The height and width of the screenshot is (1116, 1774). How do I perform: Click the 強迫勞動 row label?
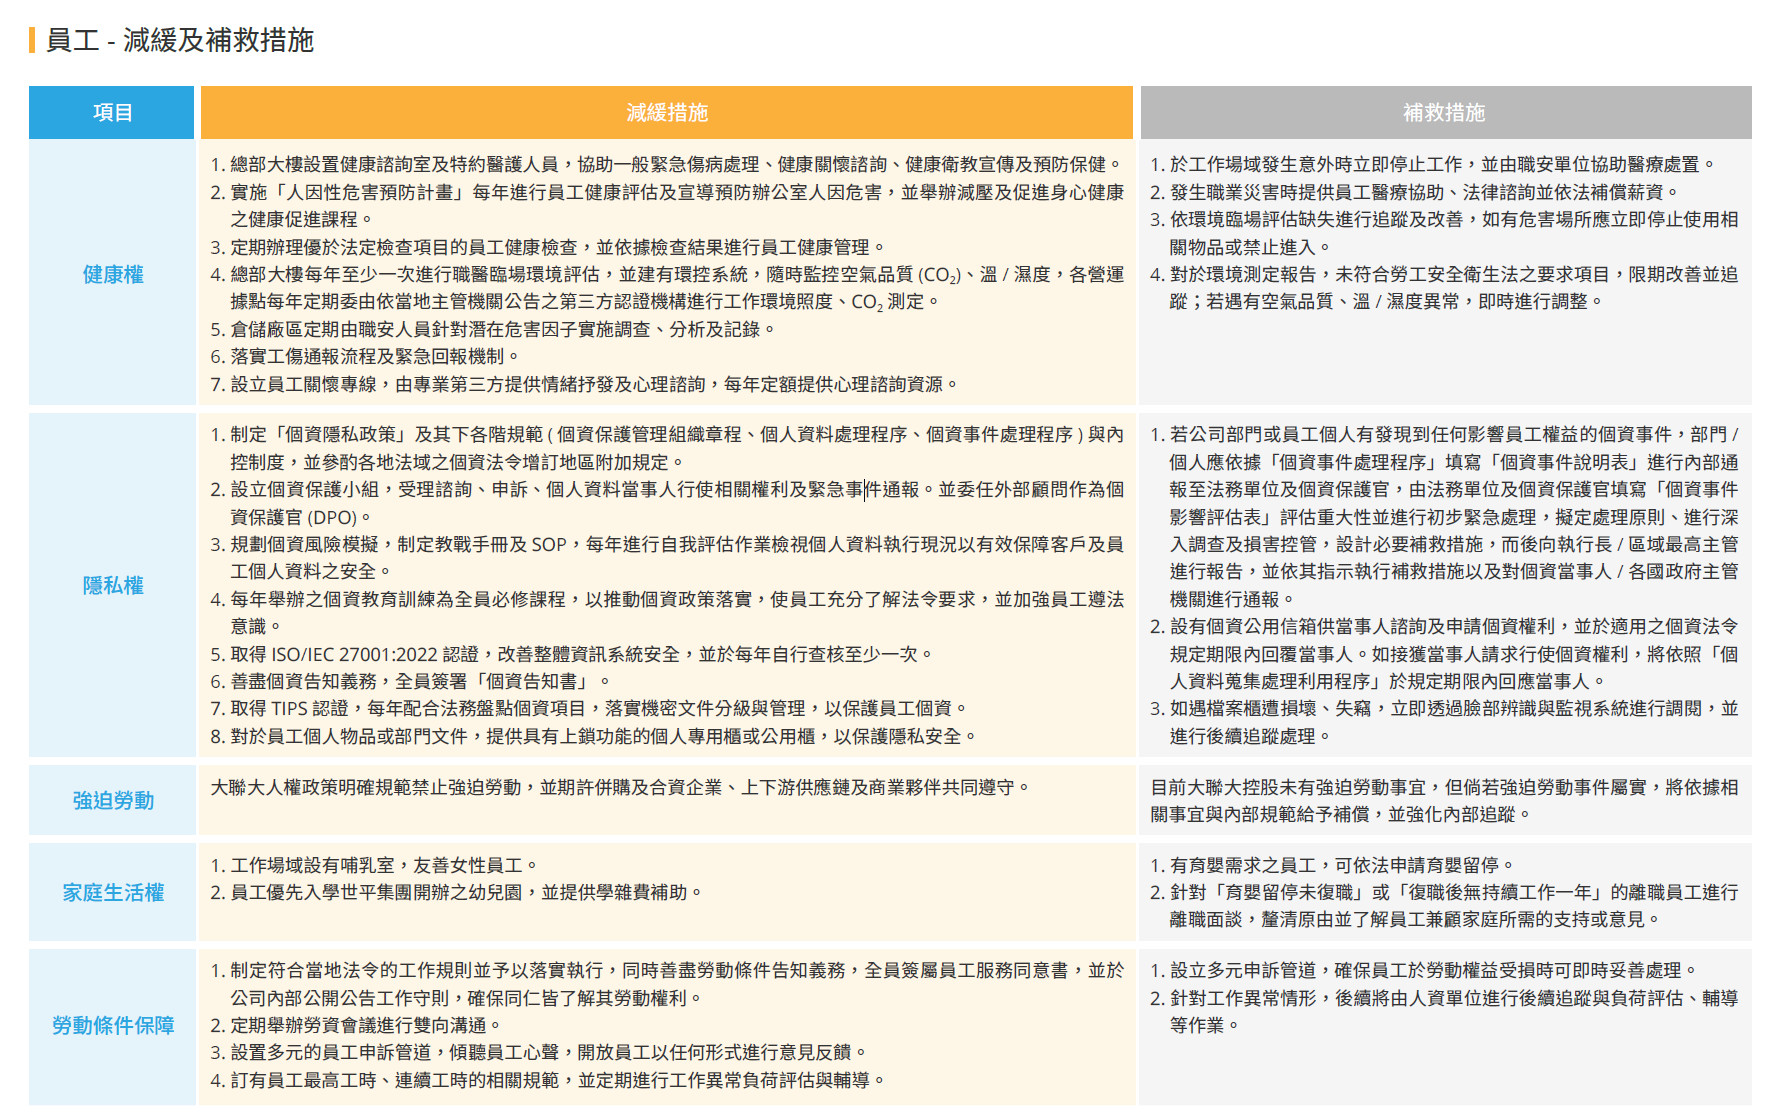[112, 800]
